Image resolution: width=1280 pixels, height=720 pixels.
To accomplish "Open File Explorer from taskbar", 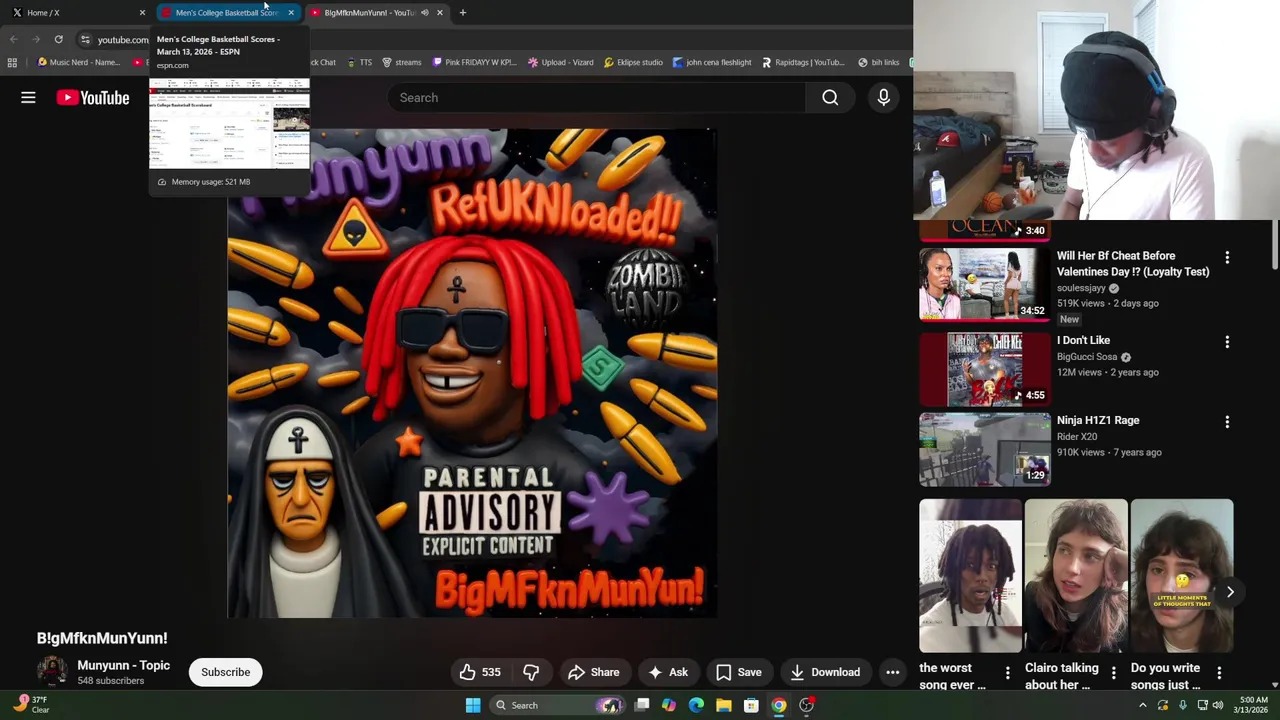I will tap(724, 705).
